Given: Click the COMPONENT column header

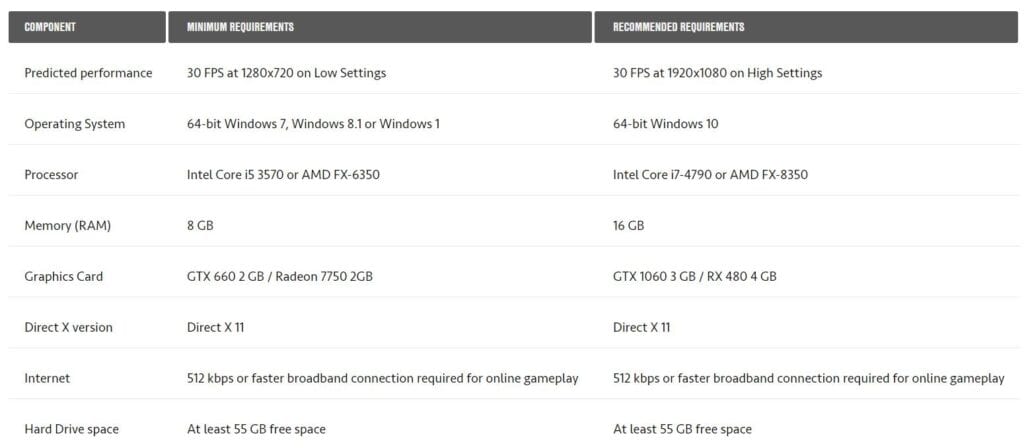Looking at the screenshot, I should [87, 27].
